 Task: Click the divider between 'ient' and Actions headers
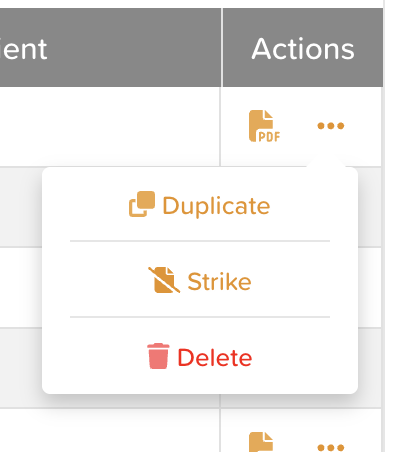coord(222,48)
